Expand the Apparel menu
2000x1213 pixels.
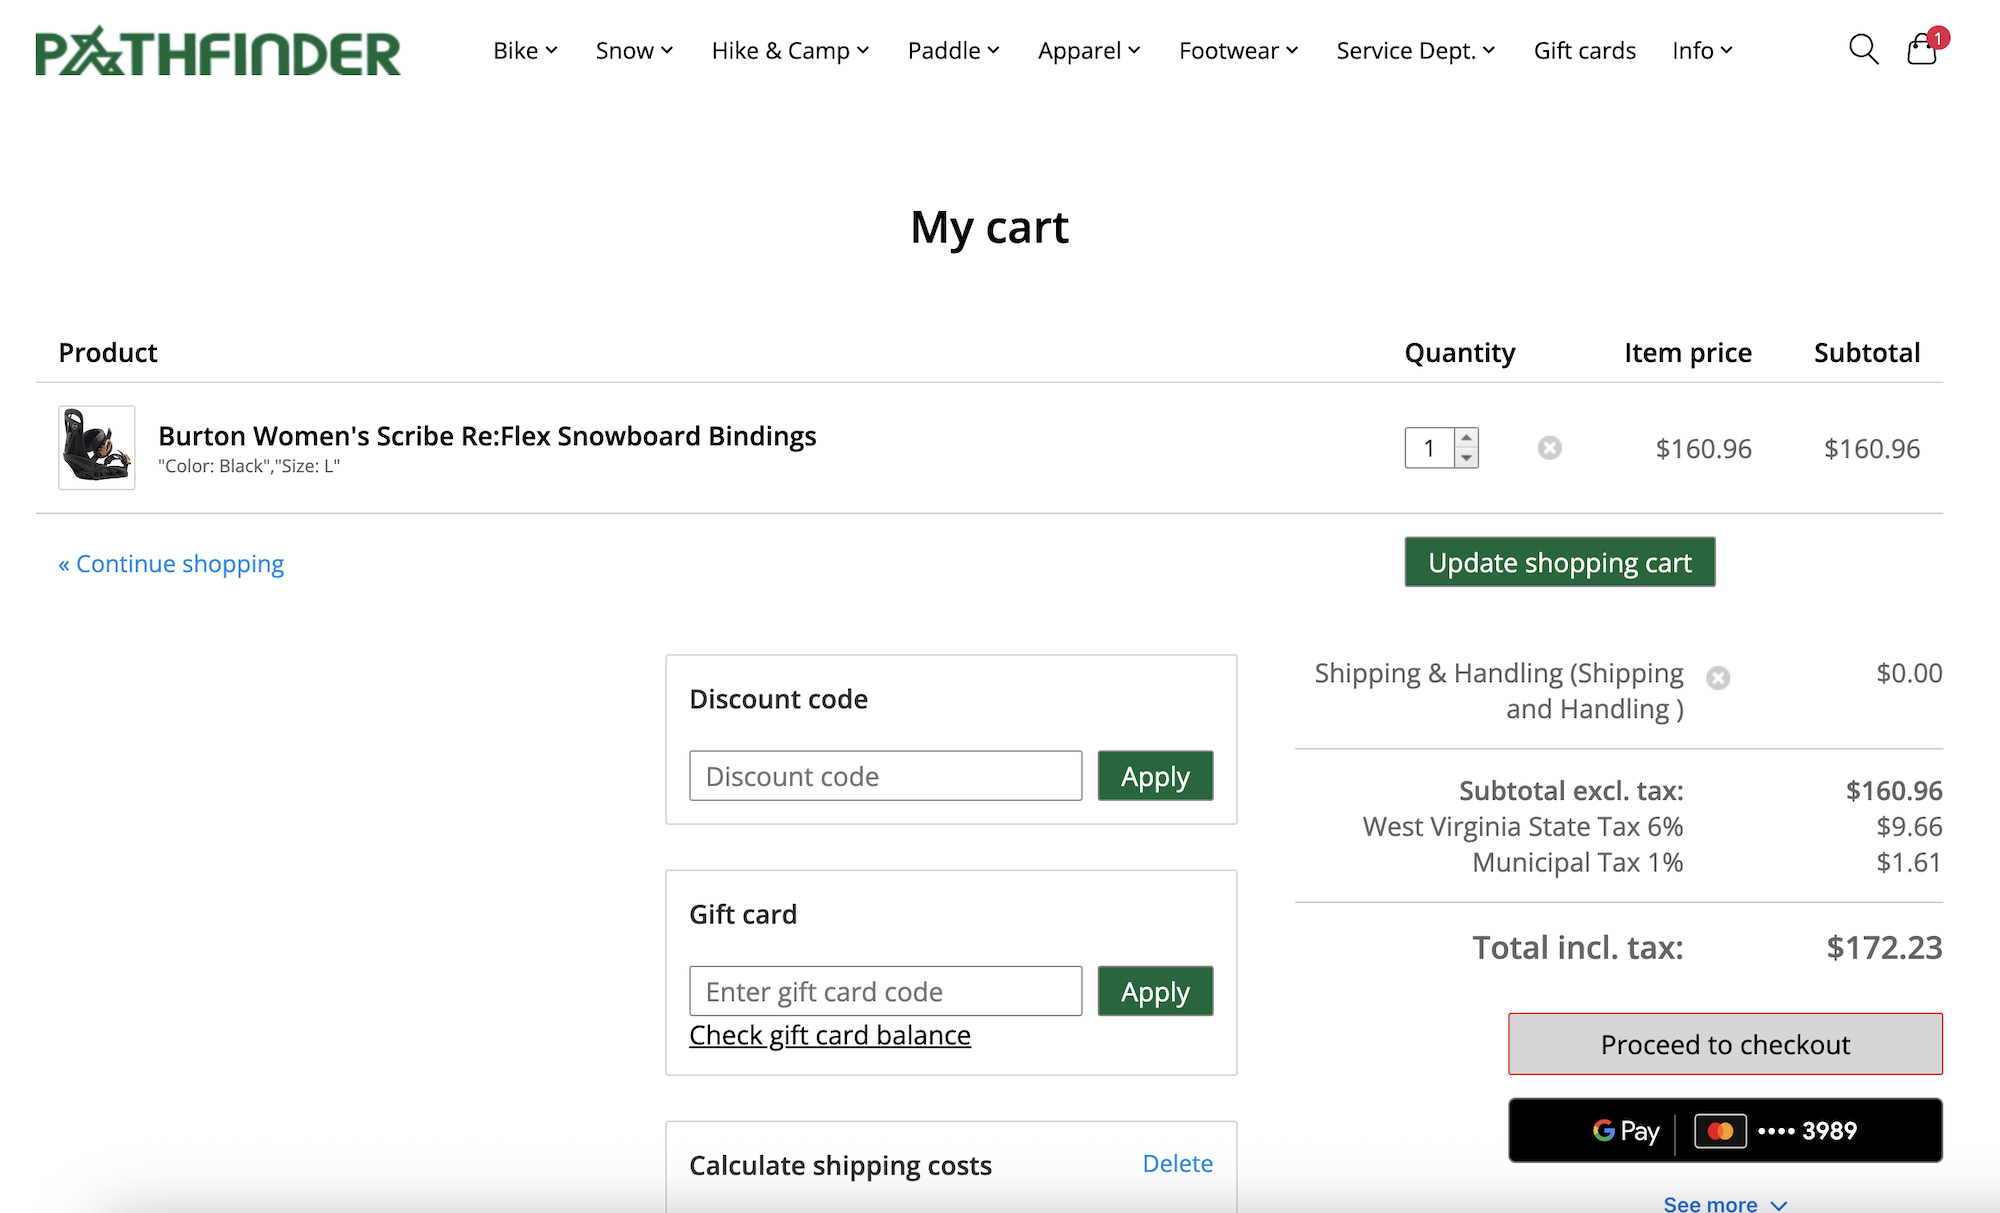1089,50
